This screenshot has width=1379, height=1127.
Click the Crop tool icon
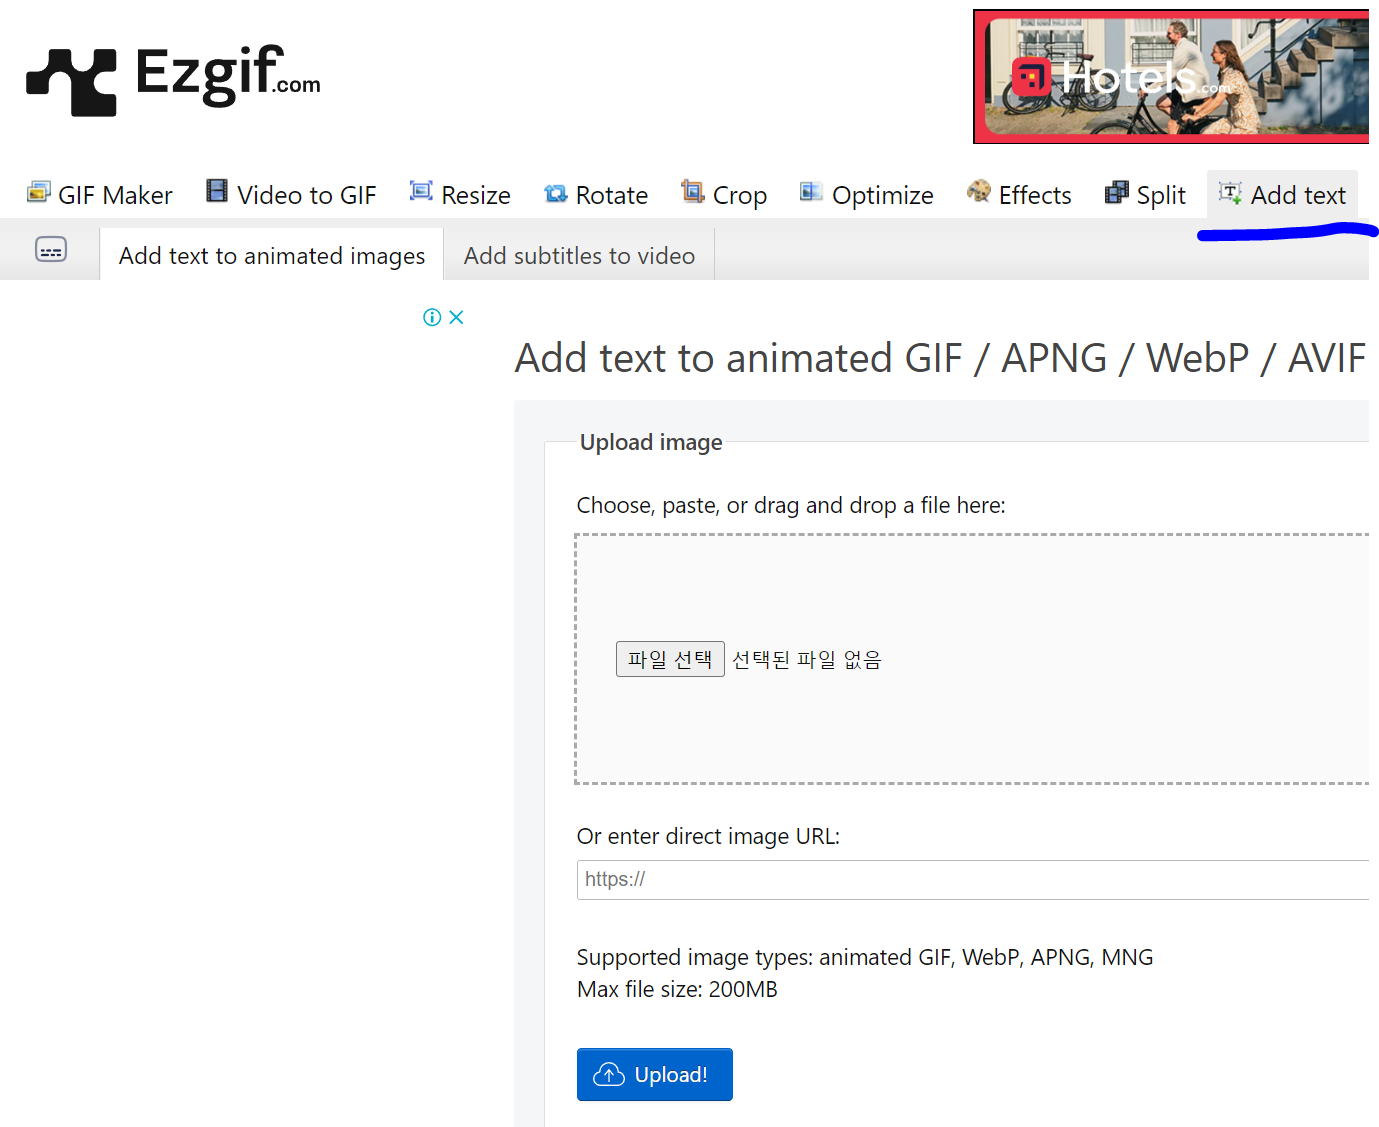coord(693,191)
